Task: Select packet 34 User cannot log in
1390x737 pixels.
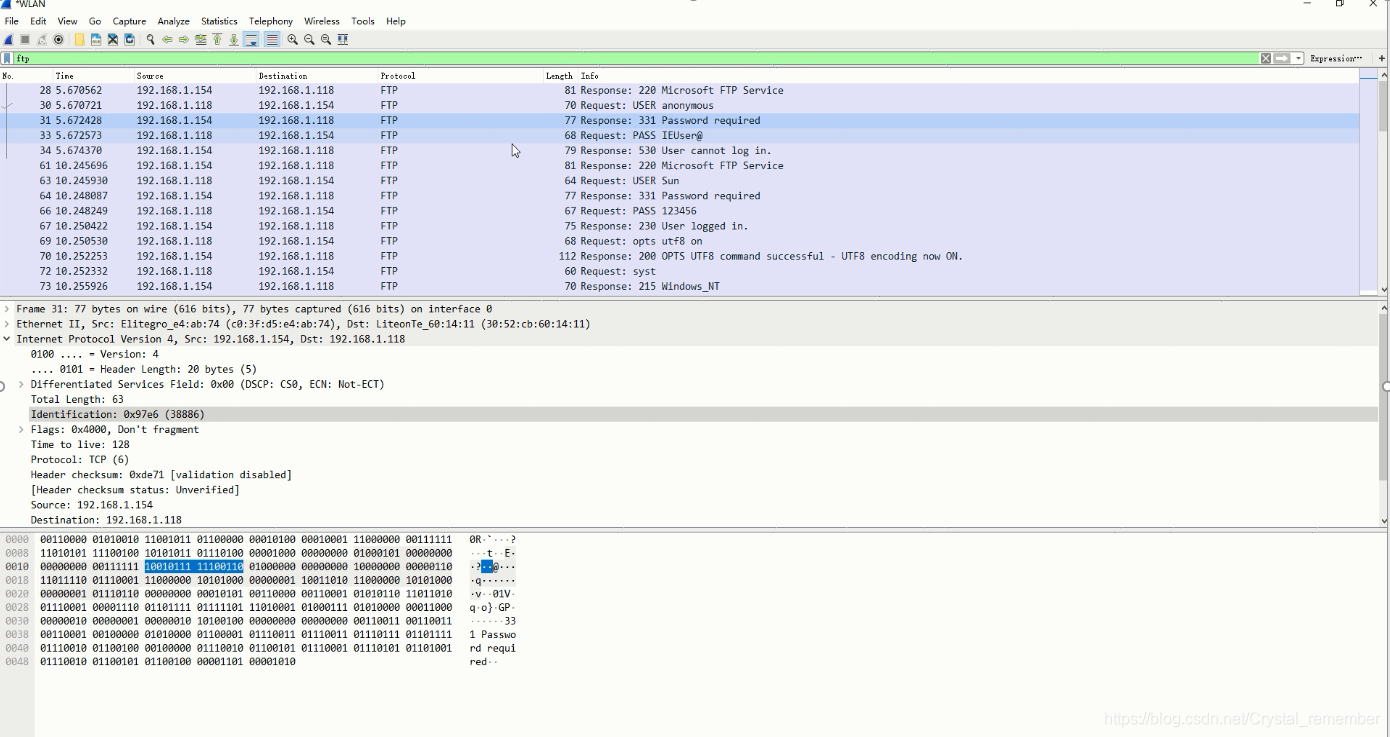Action: (680, 150)
